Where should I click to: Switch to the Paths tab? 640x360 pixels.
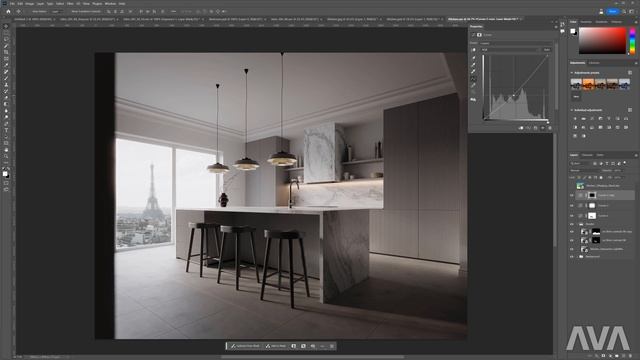pyautogui.click(x=600, y=155)
